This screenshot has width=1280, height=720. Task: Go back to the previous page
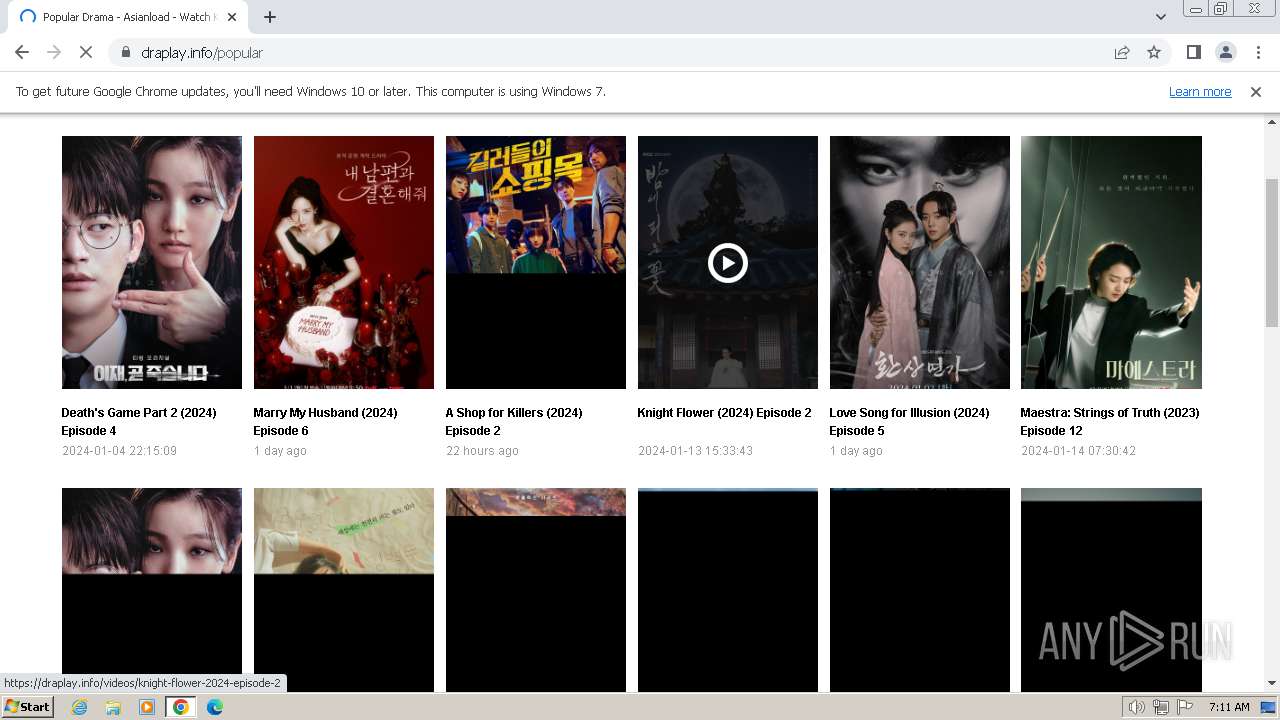(22, 52)
